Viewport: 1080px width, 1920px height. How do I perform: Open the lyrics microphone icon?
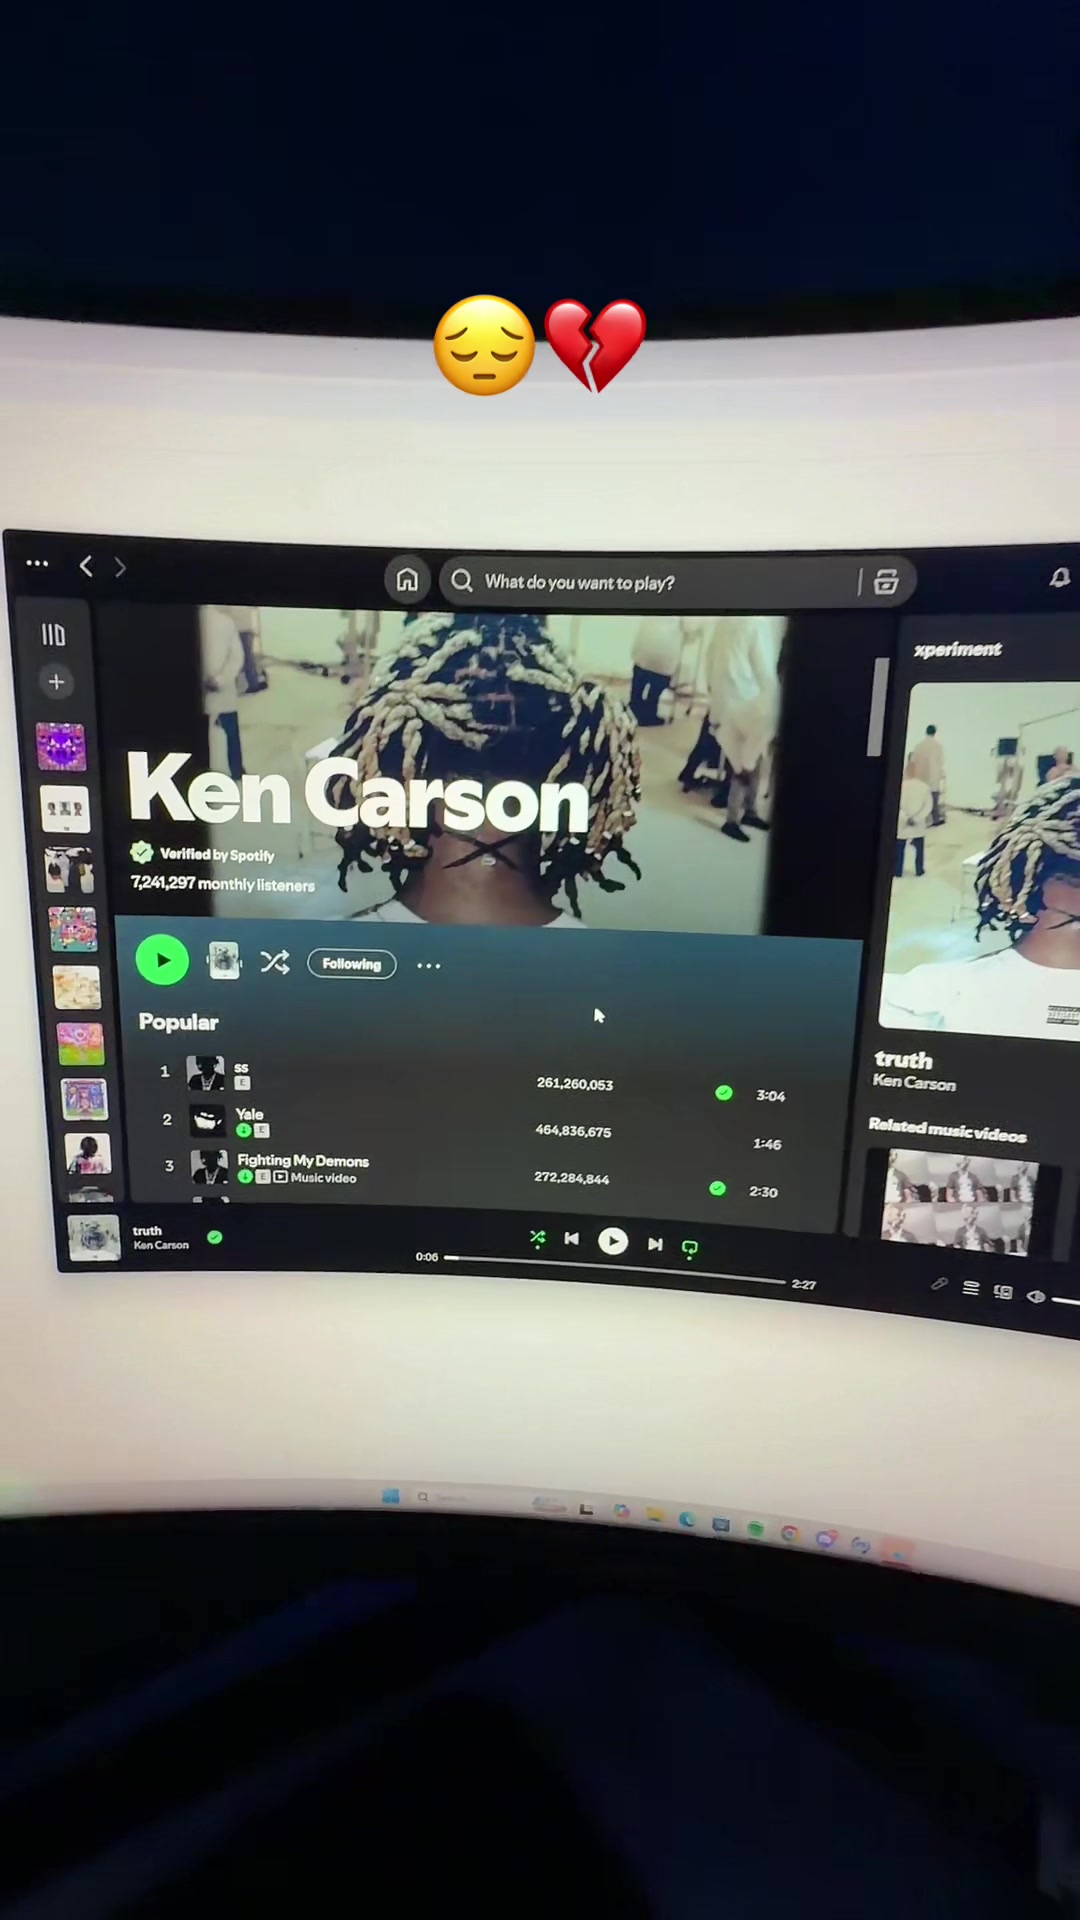939,1284
